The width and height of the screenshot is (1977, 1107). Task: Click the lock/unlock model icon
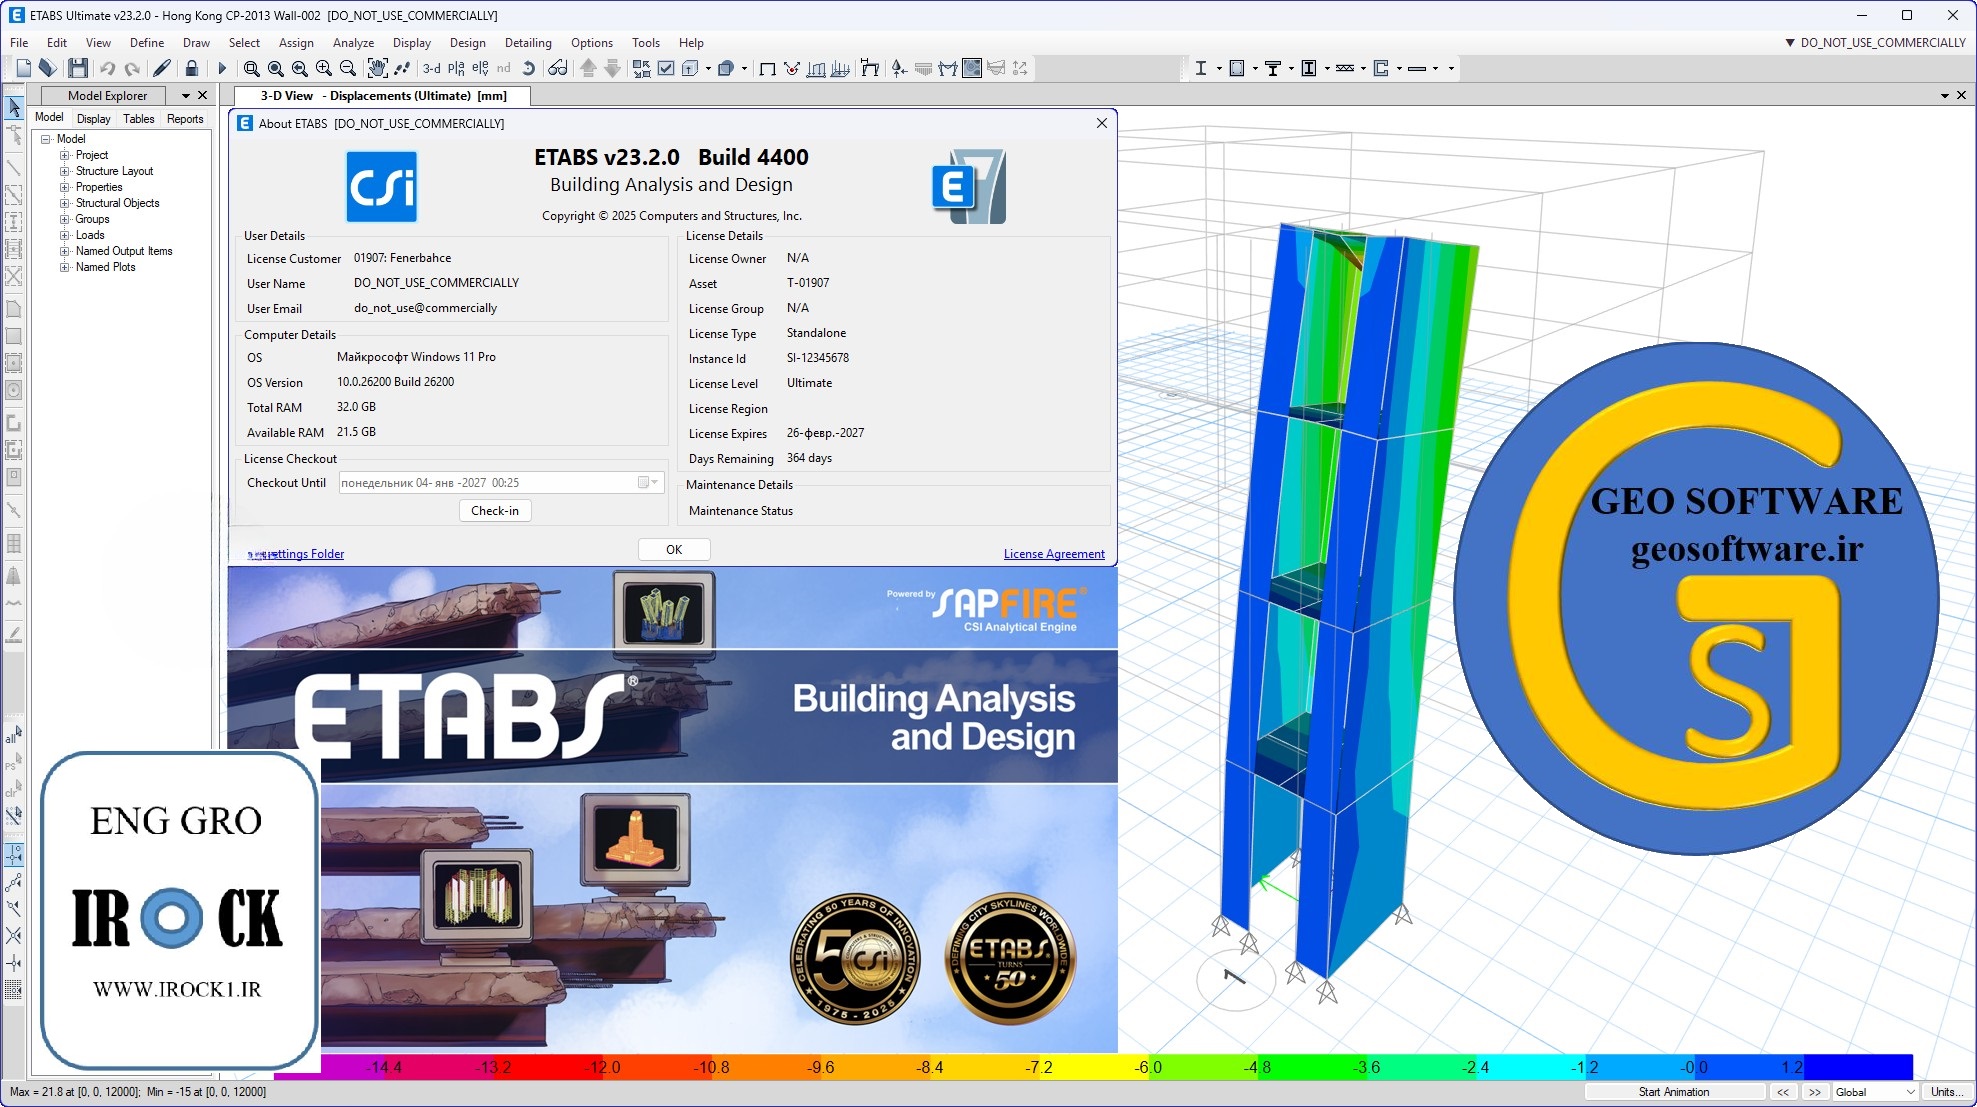(191, 68)
